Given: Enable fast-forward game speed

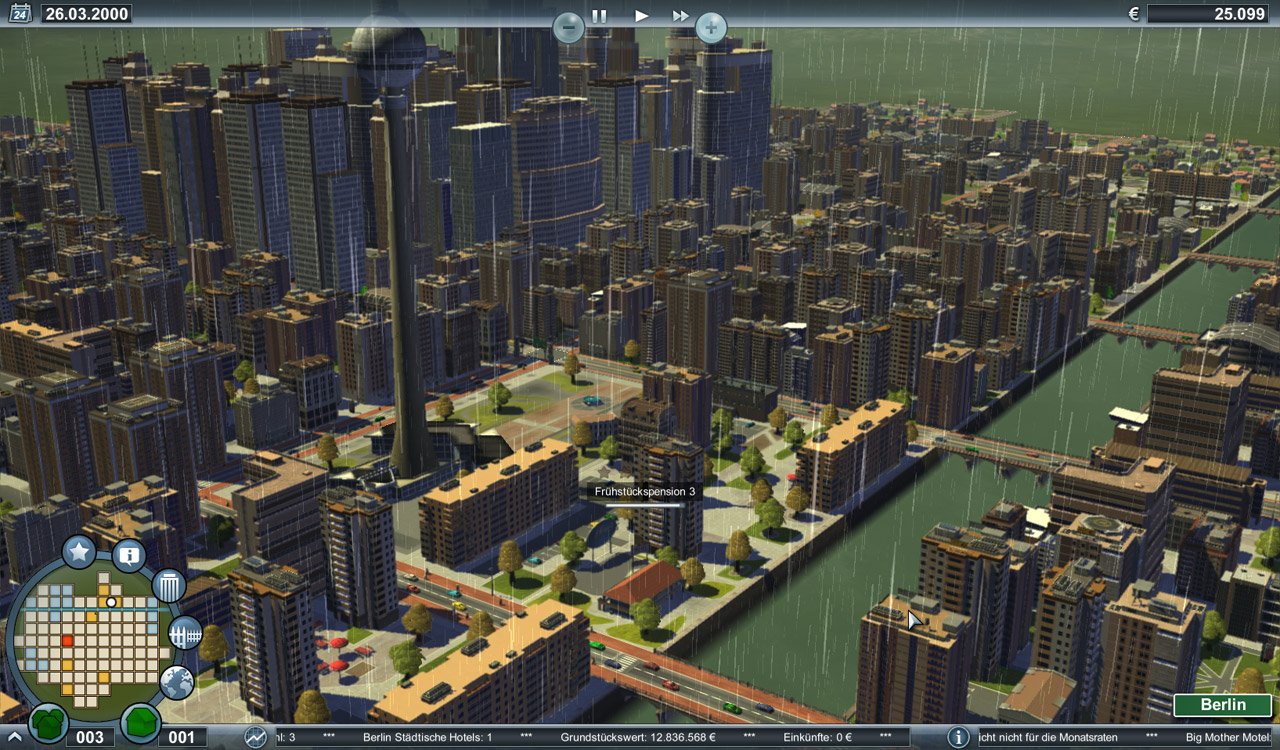Looking at the screenshot, I should 681,15.
